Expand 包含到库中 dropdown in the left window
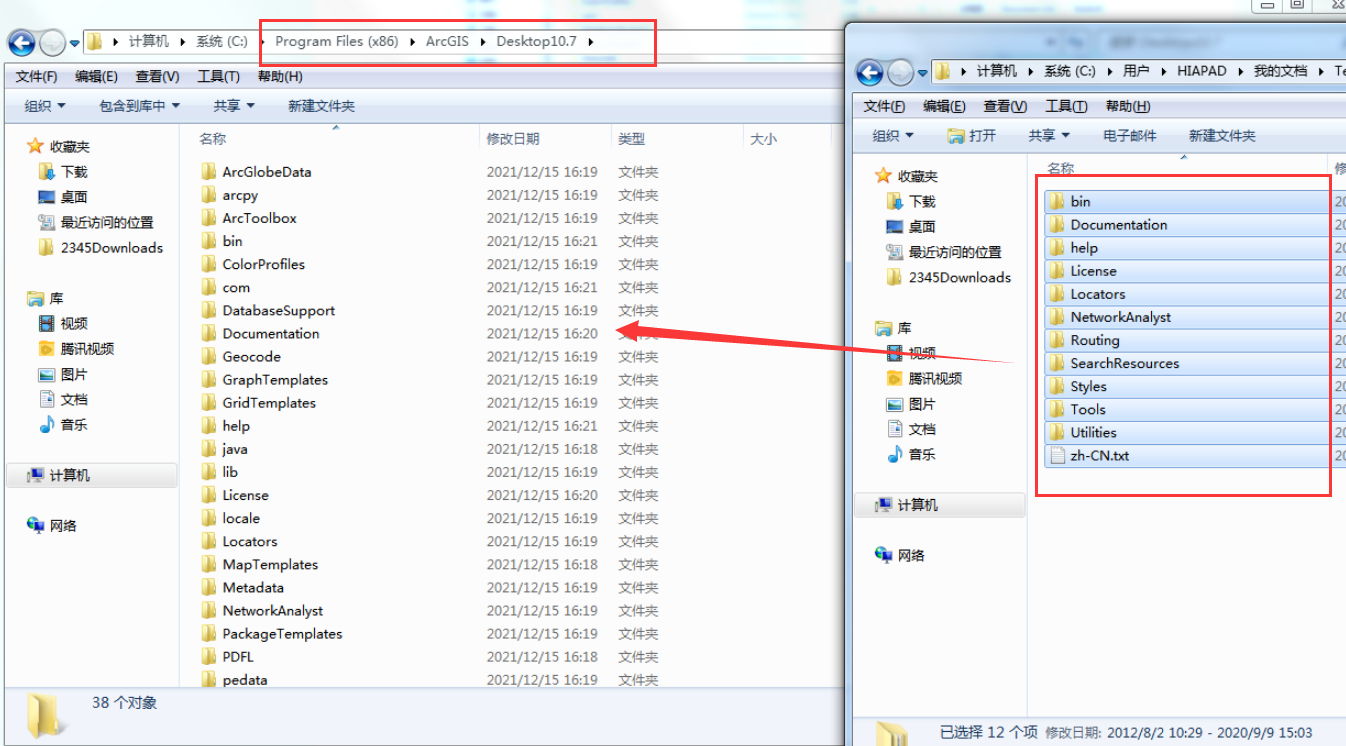1346x746 pixels. tap(140, 106)
